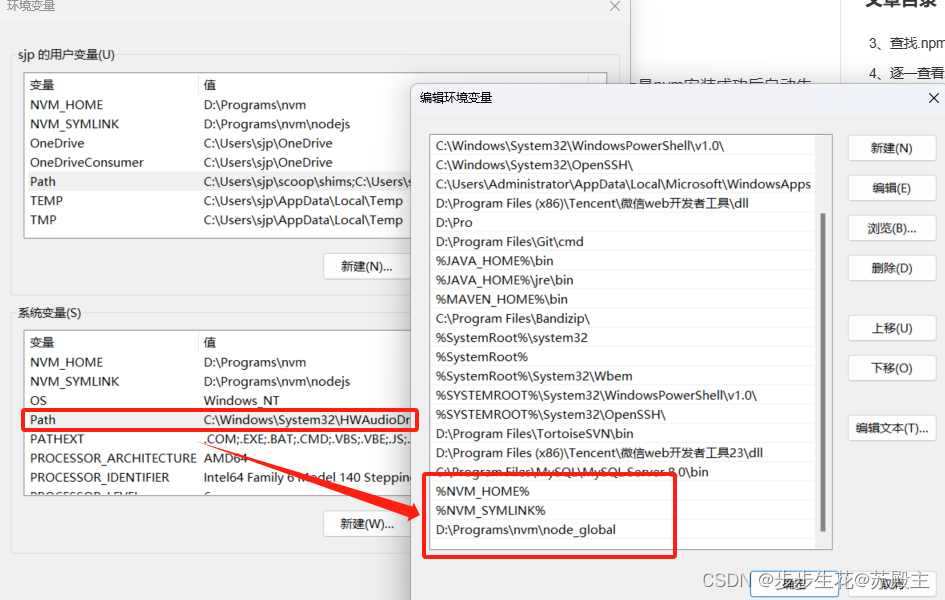This screenshot has height=600, width=945.
Task: Close the 编辑环境变量 dialog
Action: (933, 98)
